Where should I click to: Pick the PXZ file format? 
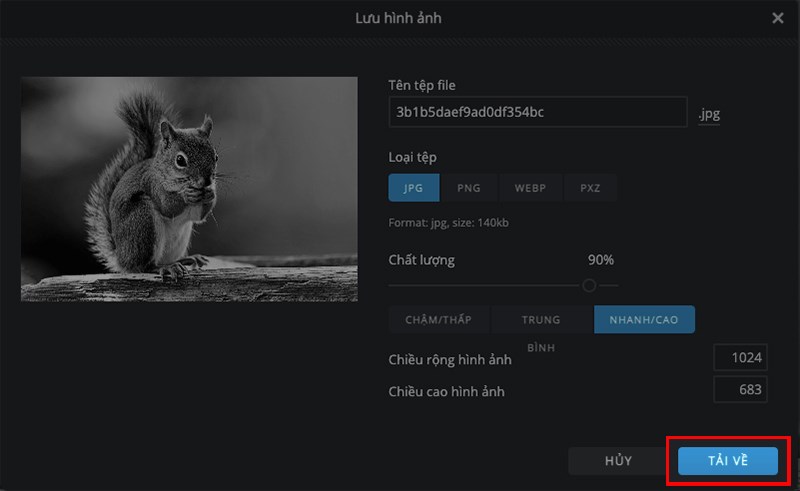click(590, 187)
